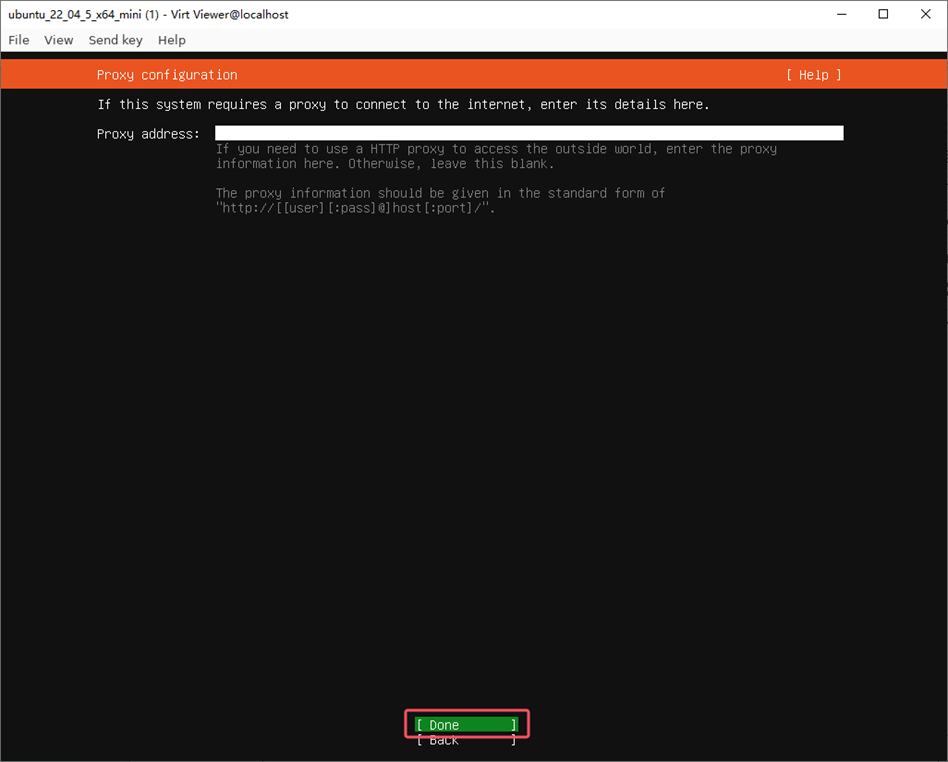The height and width of the screenshot is (762, 948).
Task: Minimize the Virt Viewer window
Action: tap(842, 14)
